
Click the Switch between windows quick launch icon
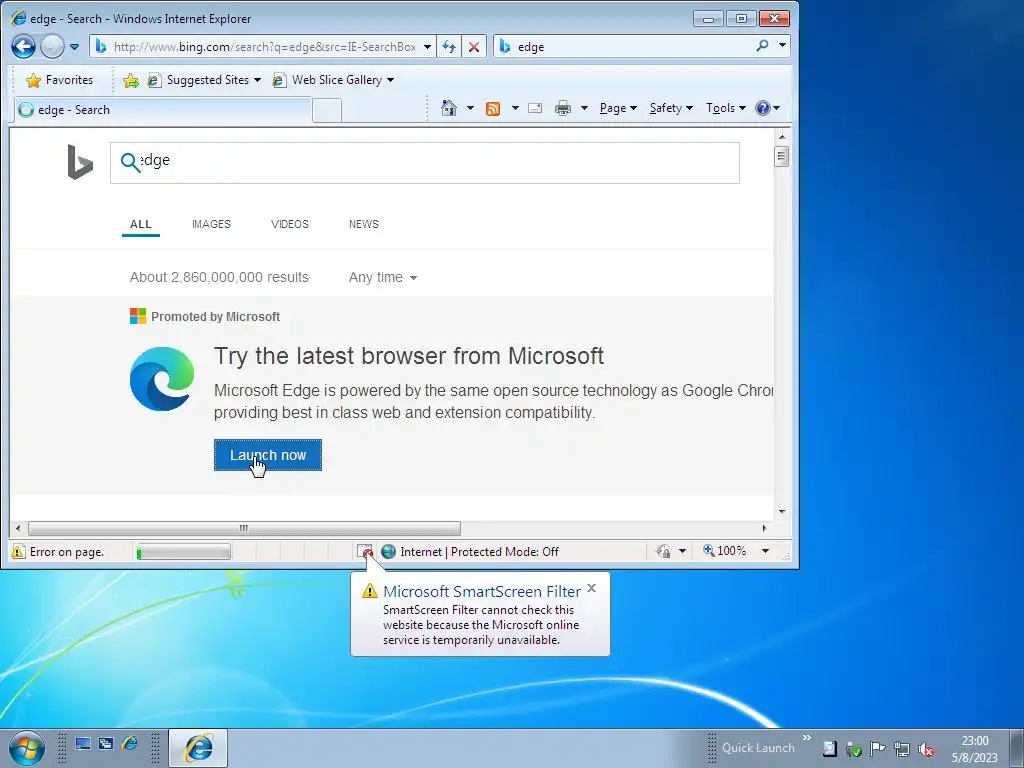(x=106, y=743)
